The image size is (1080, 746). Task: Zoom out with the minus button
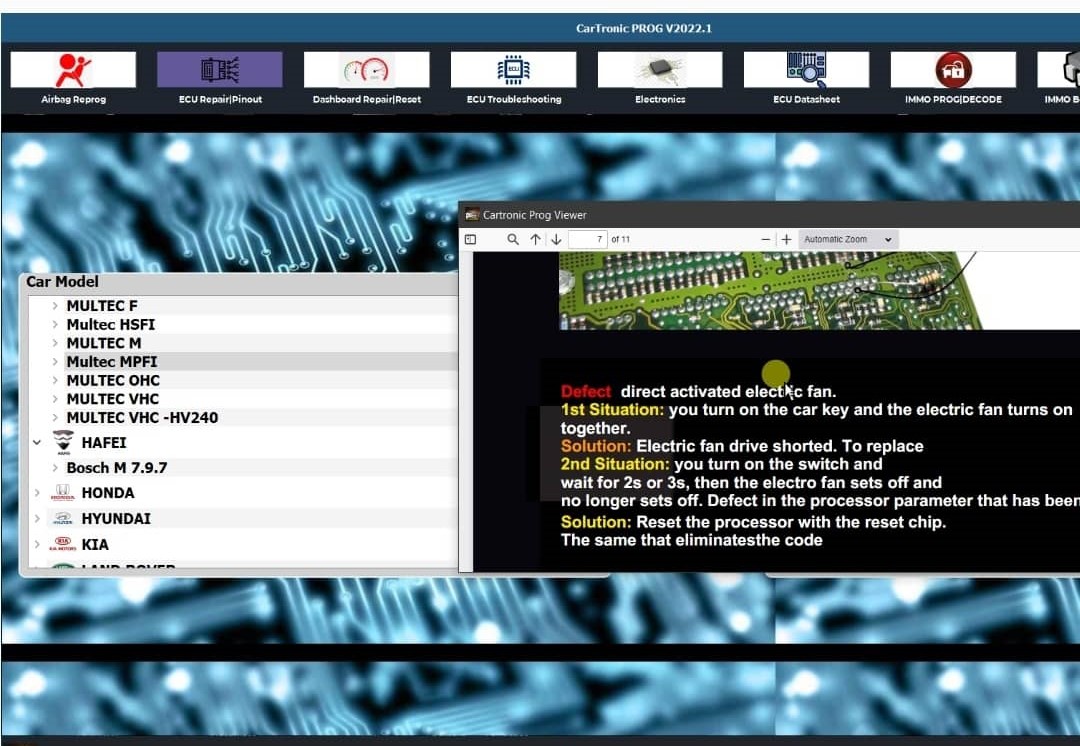pos(766,240)
